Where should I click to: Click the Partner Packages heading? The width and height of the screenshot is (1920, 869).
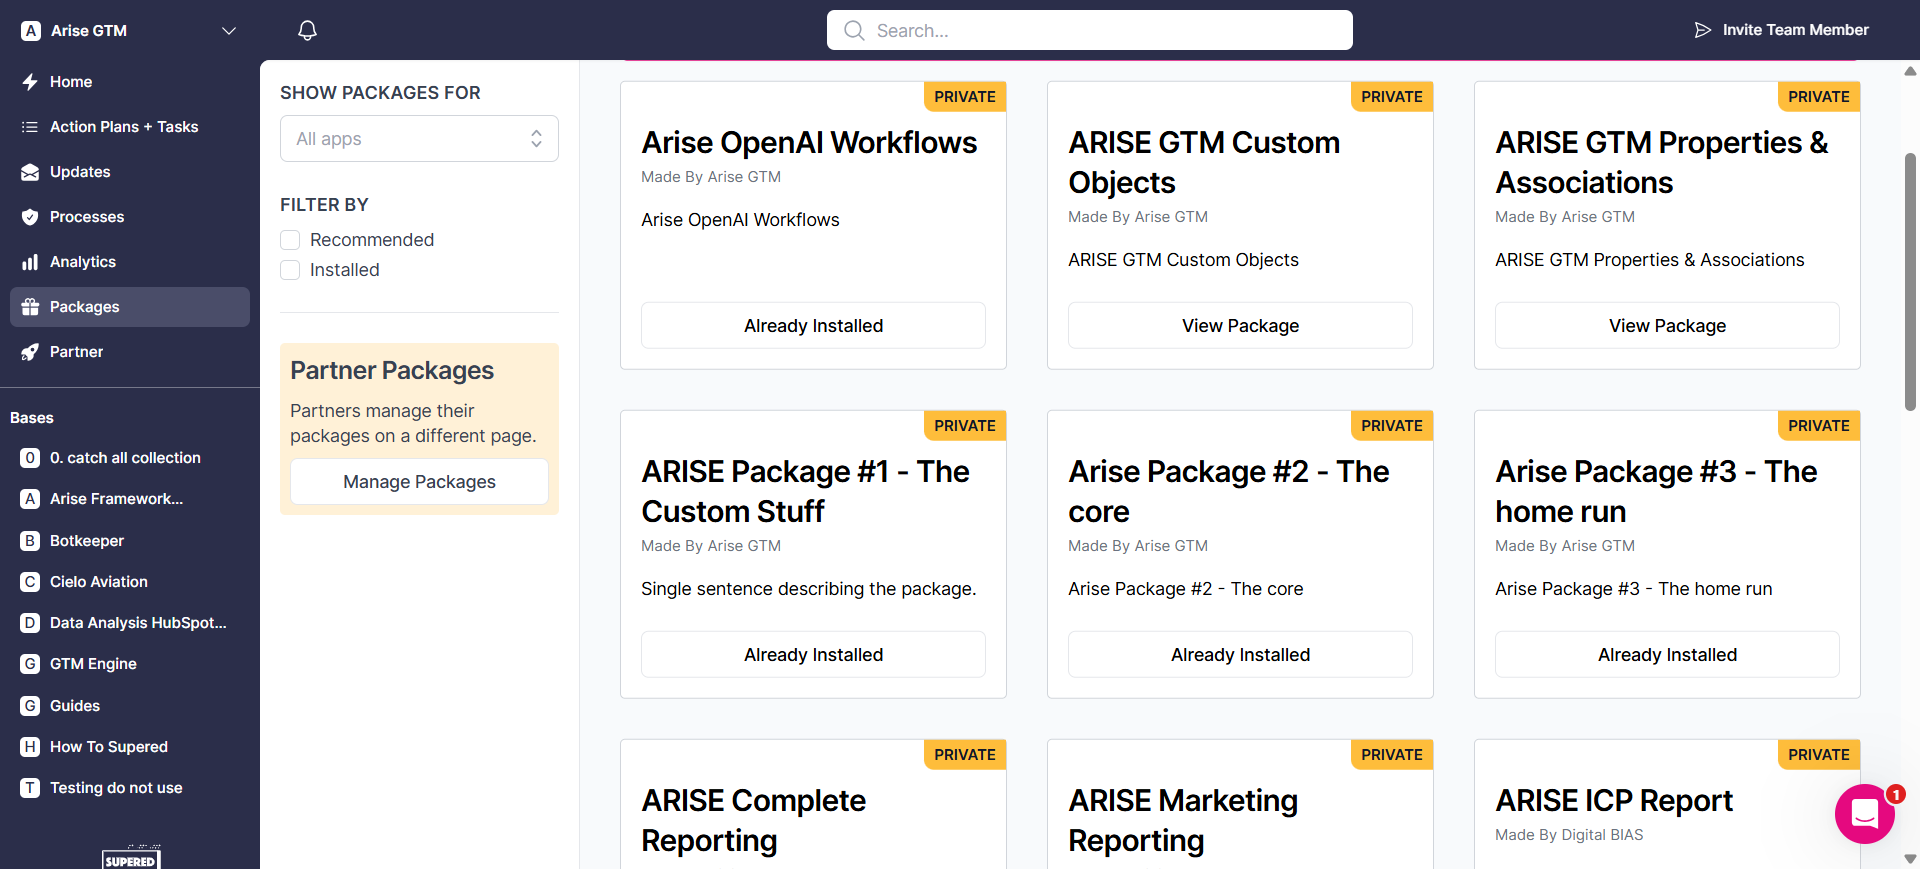click(x=392, y=371)
